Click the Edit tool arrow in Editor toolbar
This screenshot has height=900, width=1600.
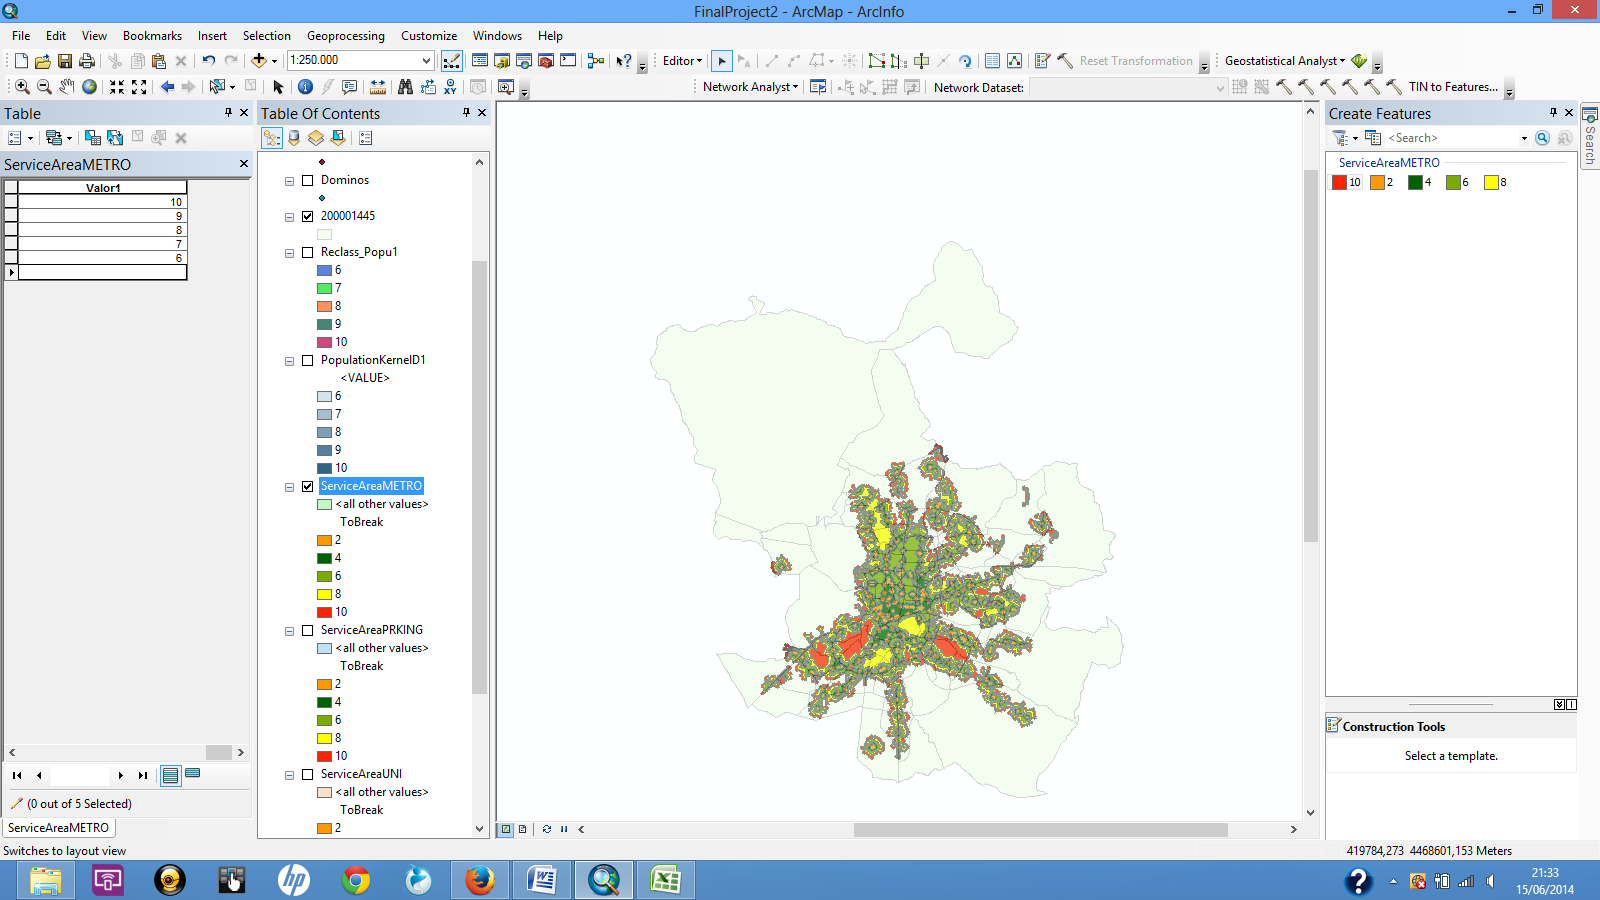tap(722, 61)
